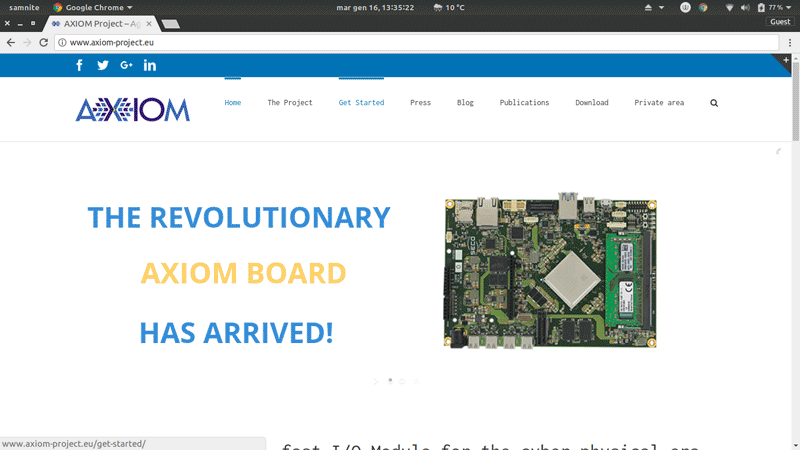Click the site search magnifier icon

pyautogui.click(x=714, y=103)
